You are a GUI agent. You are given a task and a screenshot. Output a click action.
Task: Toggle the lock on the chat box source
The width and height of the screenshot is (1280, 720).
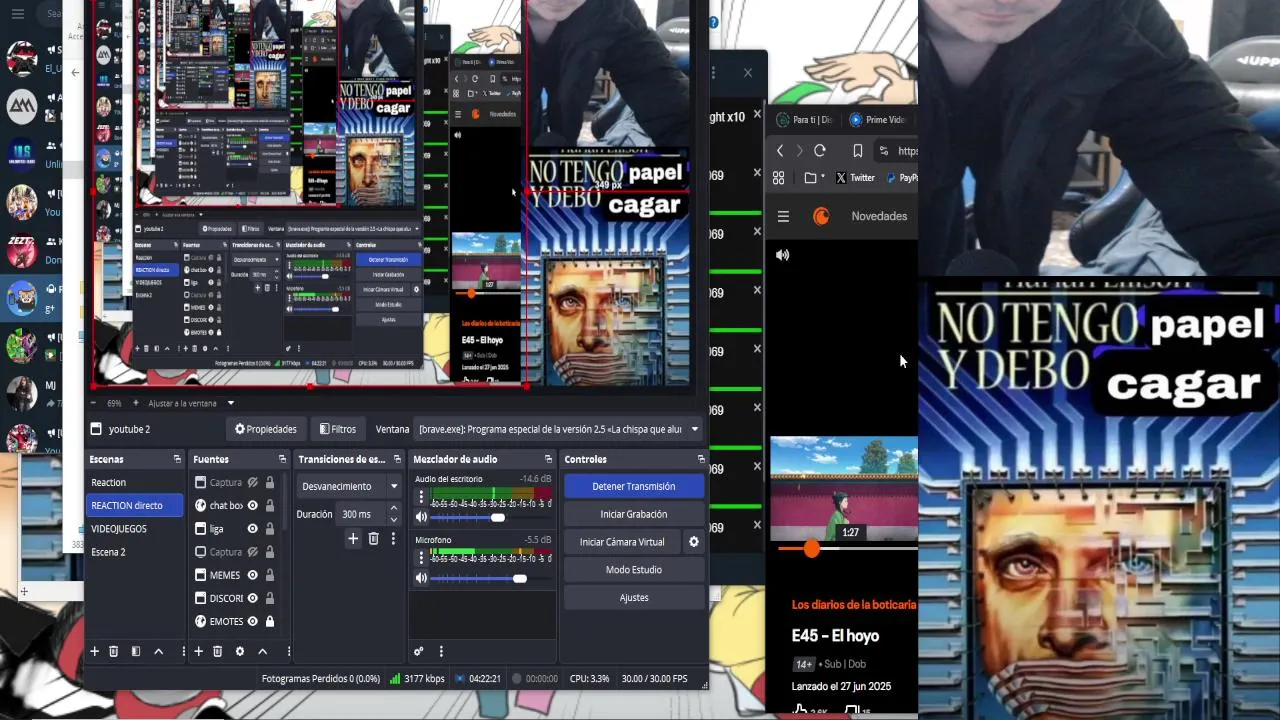point(270,505)
